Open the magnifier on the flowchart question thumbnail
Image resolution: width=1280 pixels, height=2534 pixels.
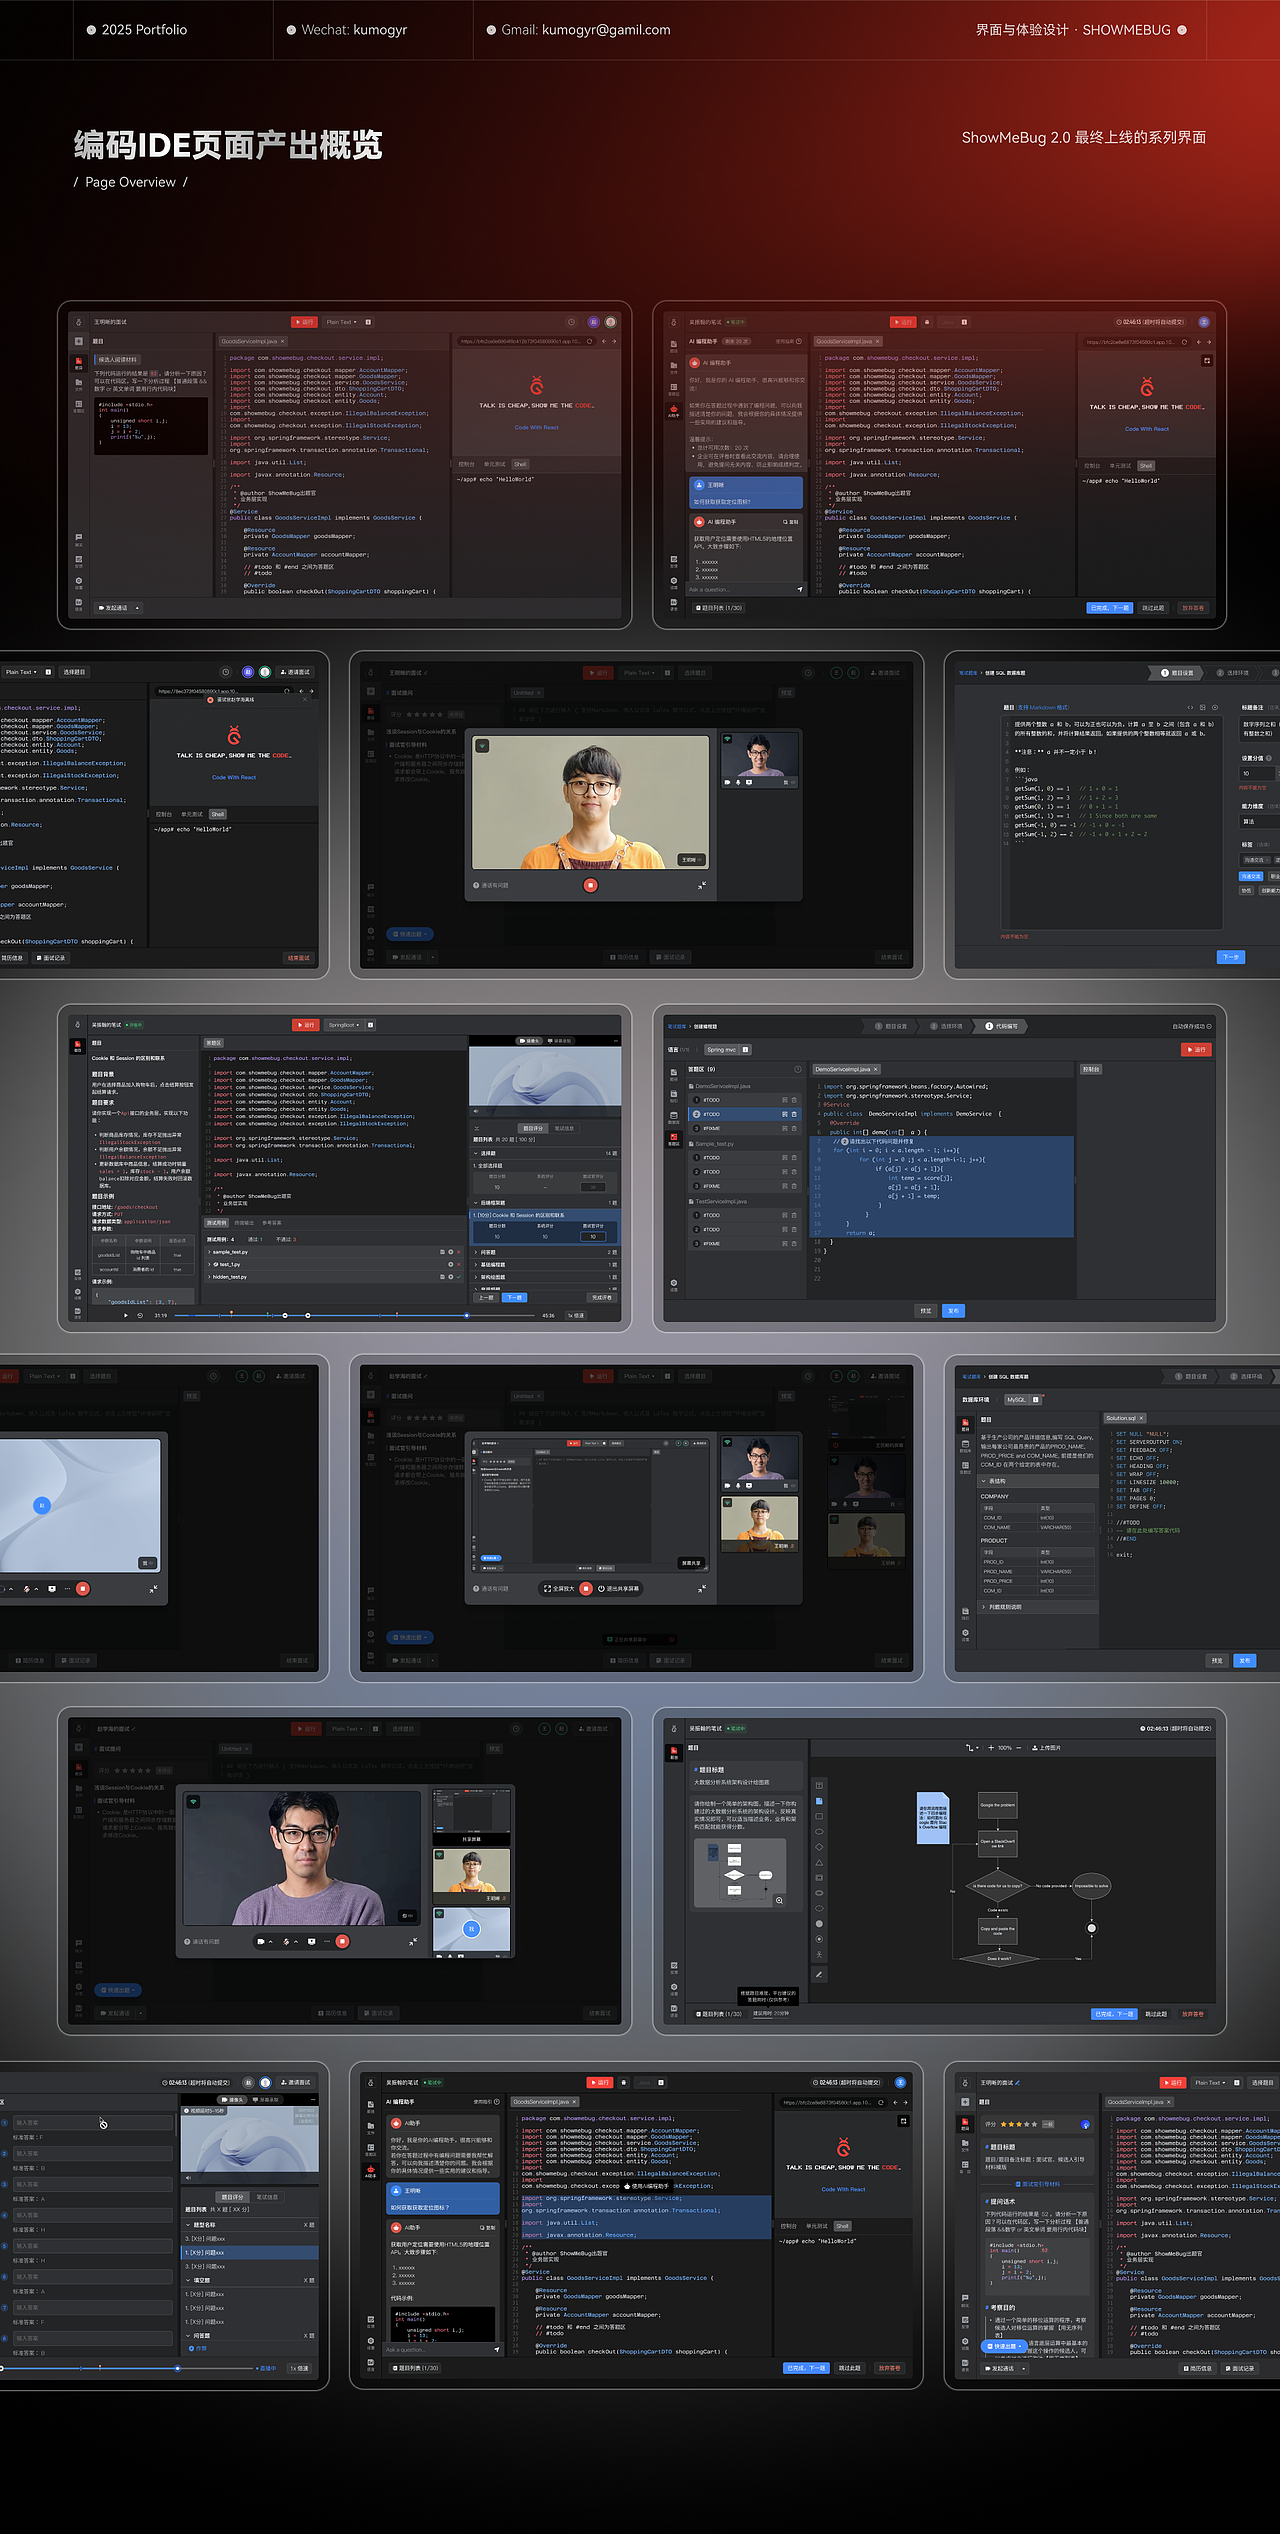pos(779,1900)
